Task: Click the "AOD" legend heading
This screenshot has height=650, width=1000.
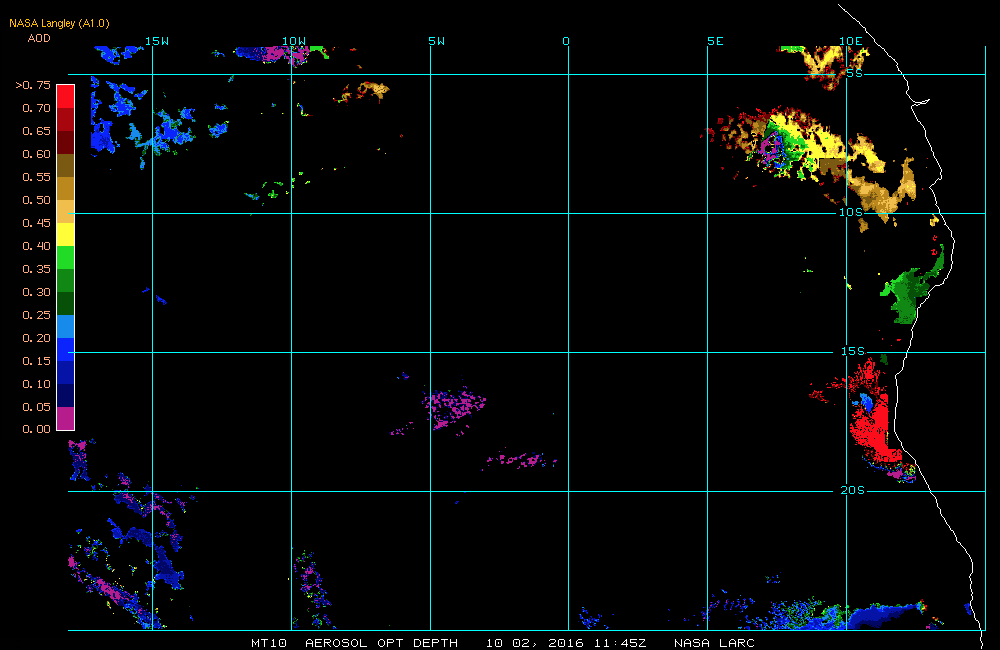Action: coord(39,38)
